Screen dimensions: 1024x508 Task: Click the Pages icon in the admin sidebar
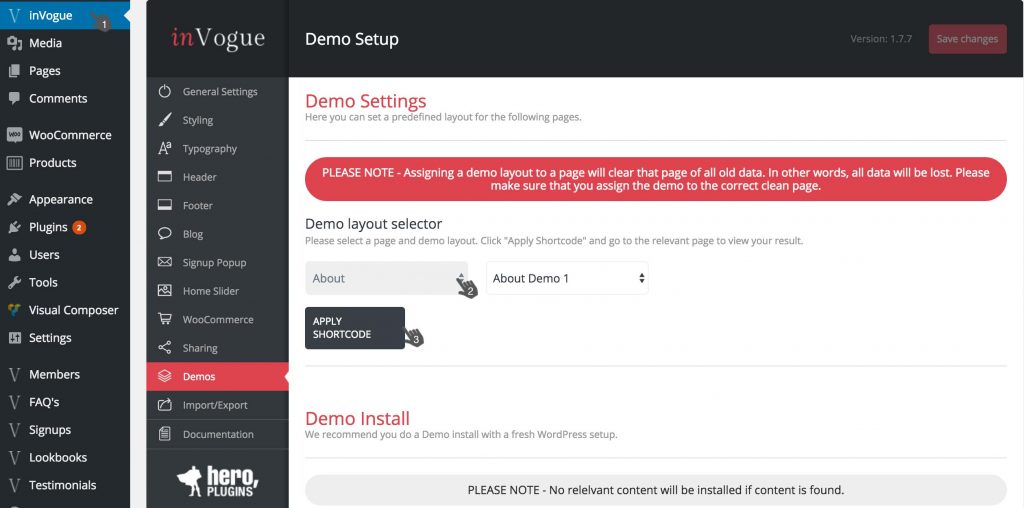14,71
